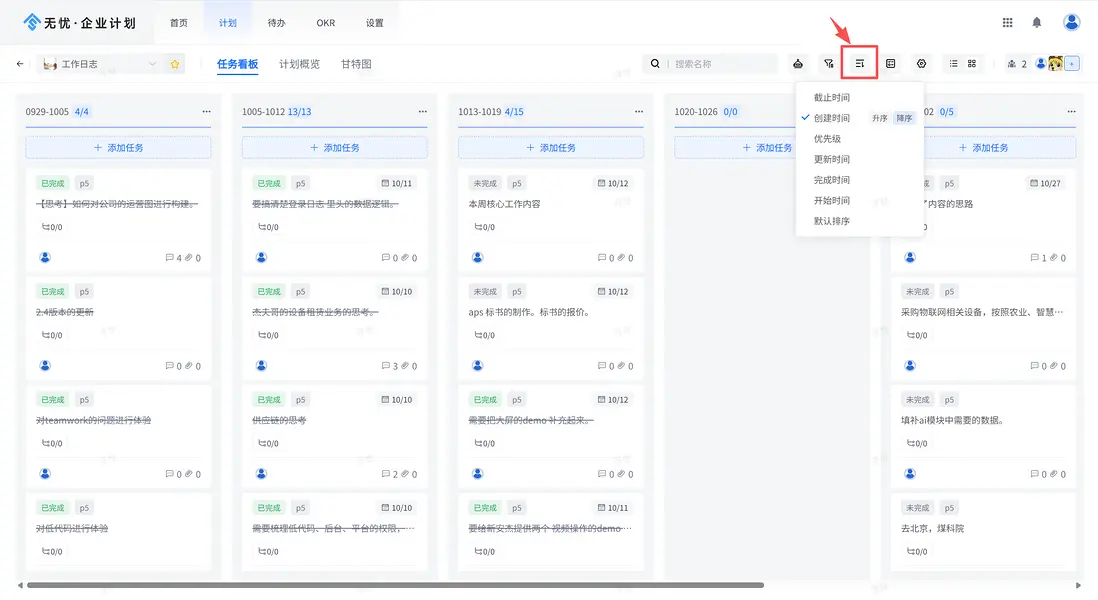The image size is (1098, 600).
Task: Open the filter funnel icon
Action: coord(828,64)
